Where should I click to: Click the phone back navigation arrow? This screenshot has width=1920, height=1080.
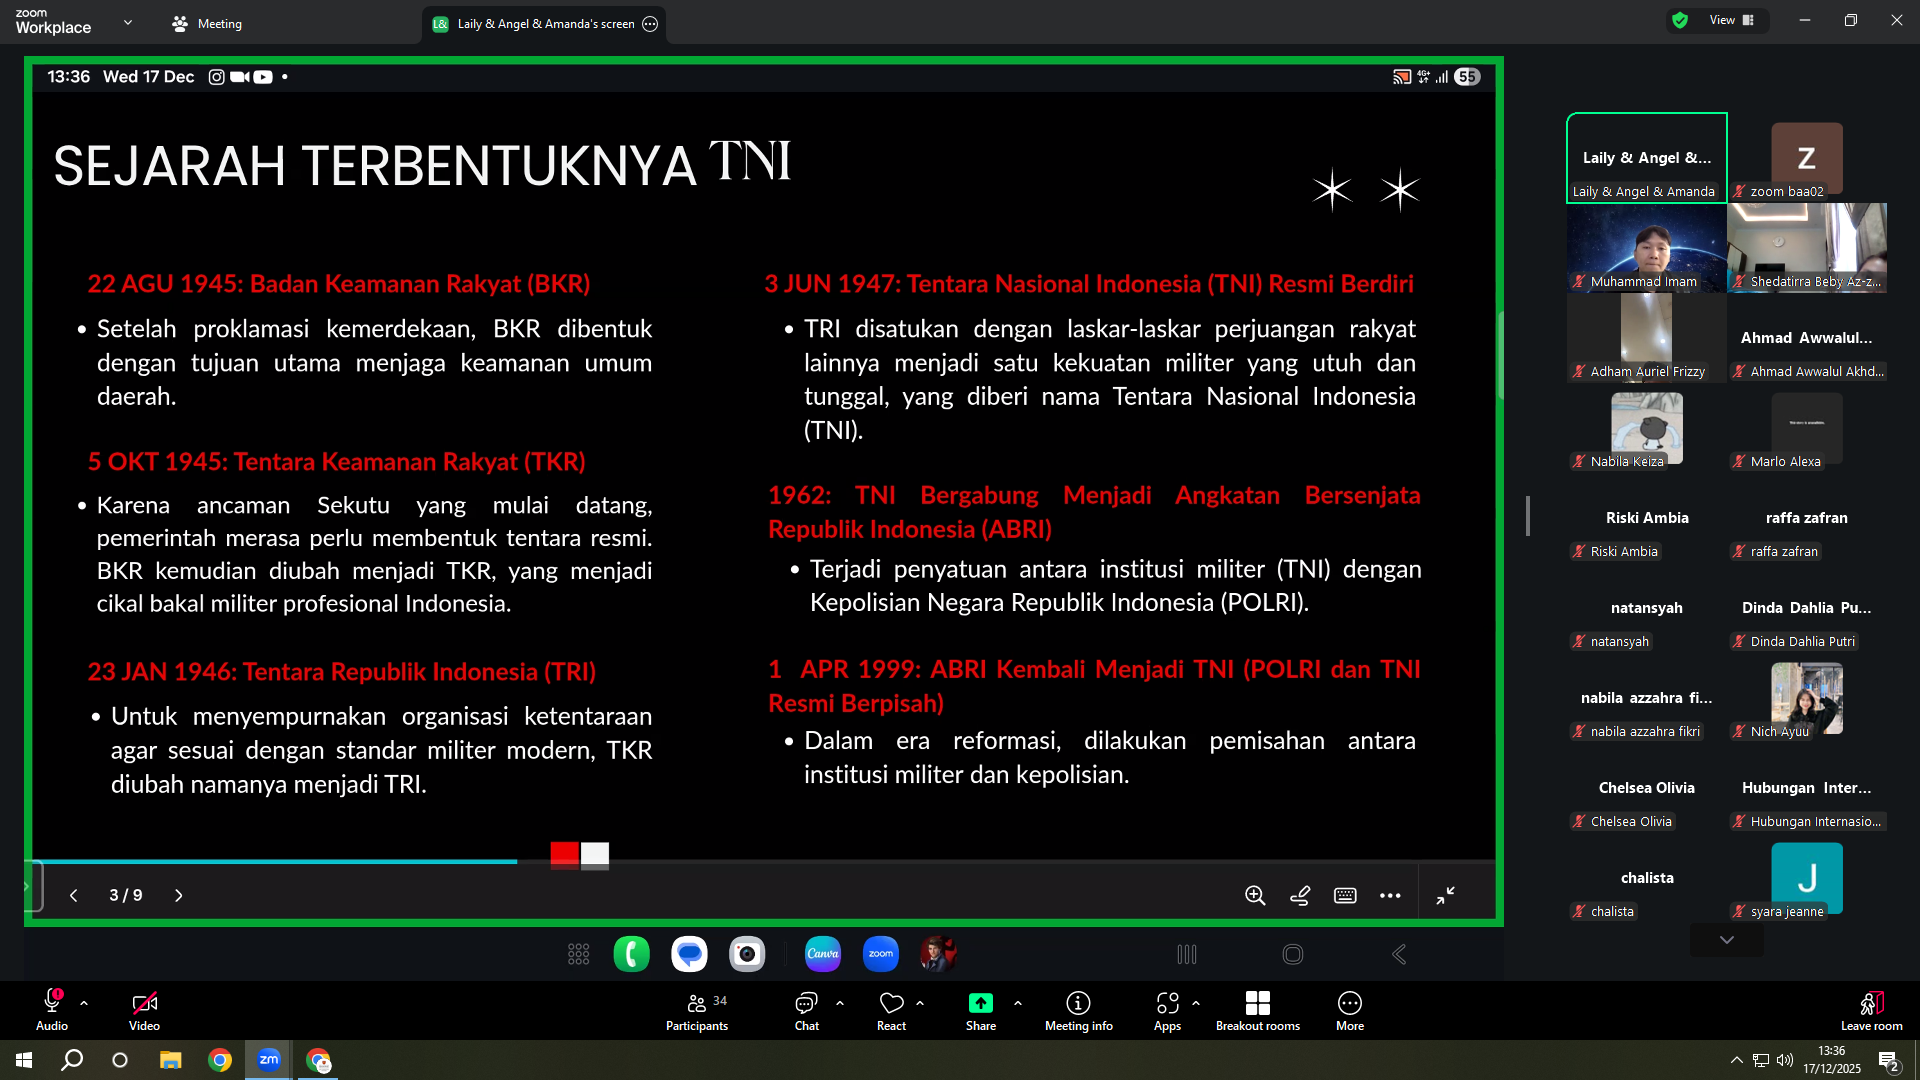[x=1399, y=954]
